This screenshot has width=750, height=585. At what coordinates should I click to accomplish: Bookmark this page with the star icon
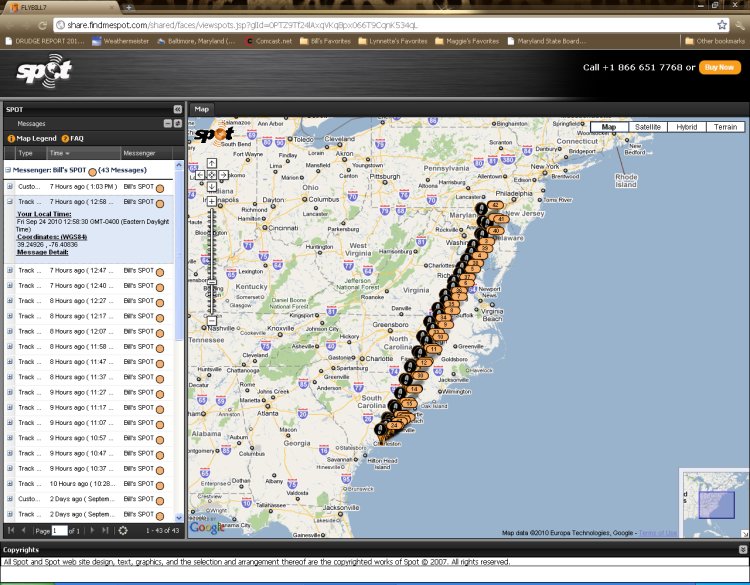(722, 25)
